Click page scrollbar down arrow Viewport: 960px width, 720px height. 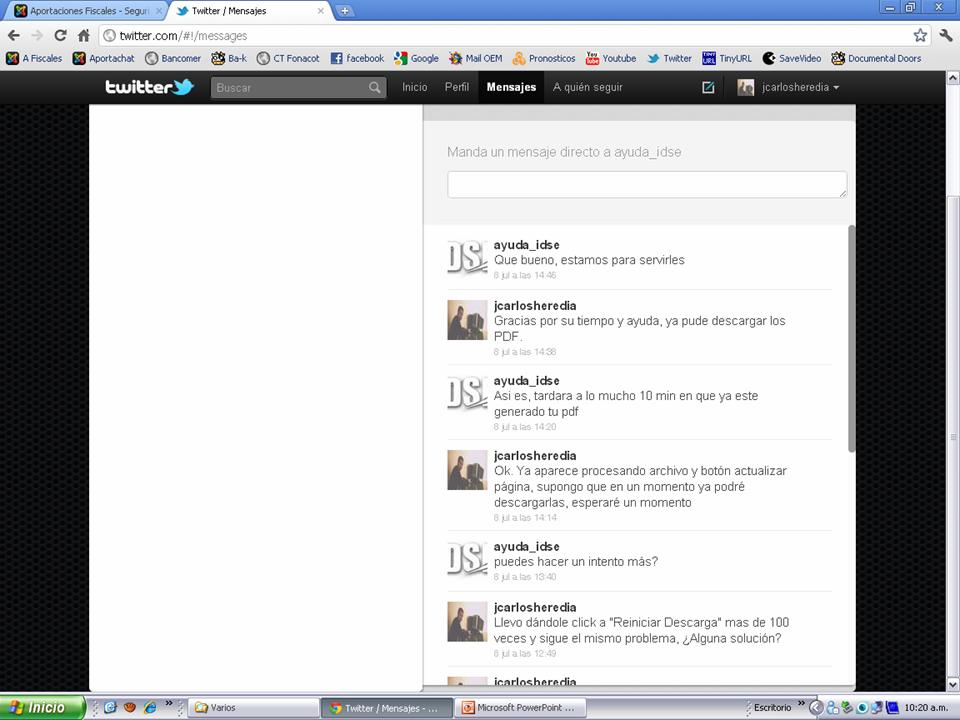point(953,684)
